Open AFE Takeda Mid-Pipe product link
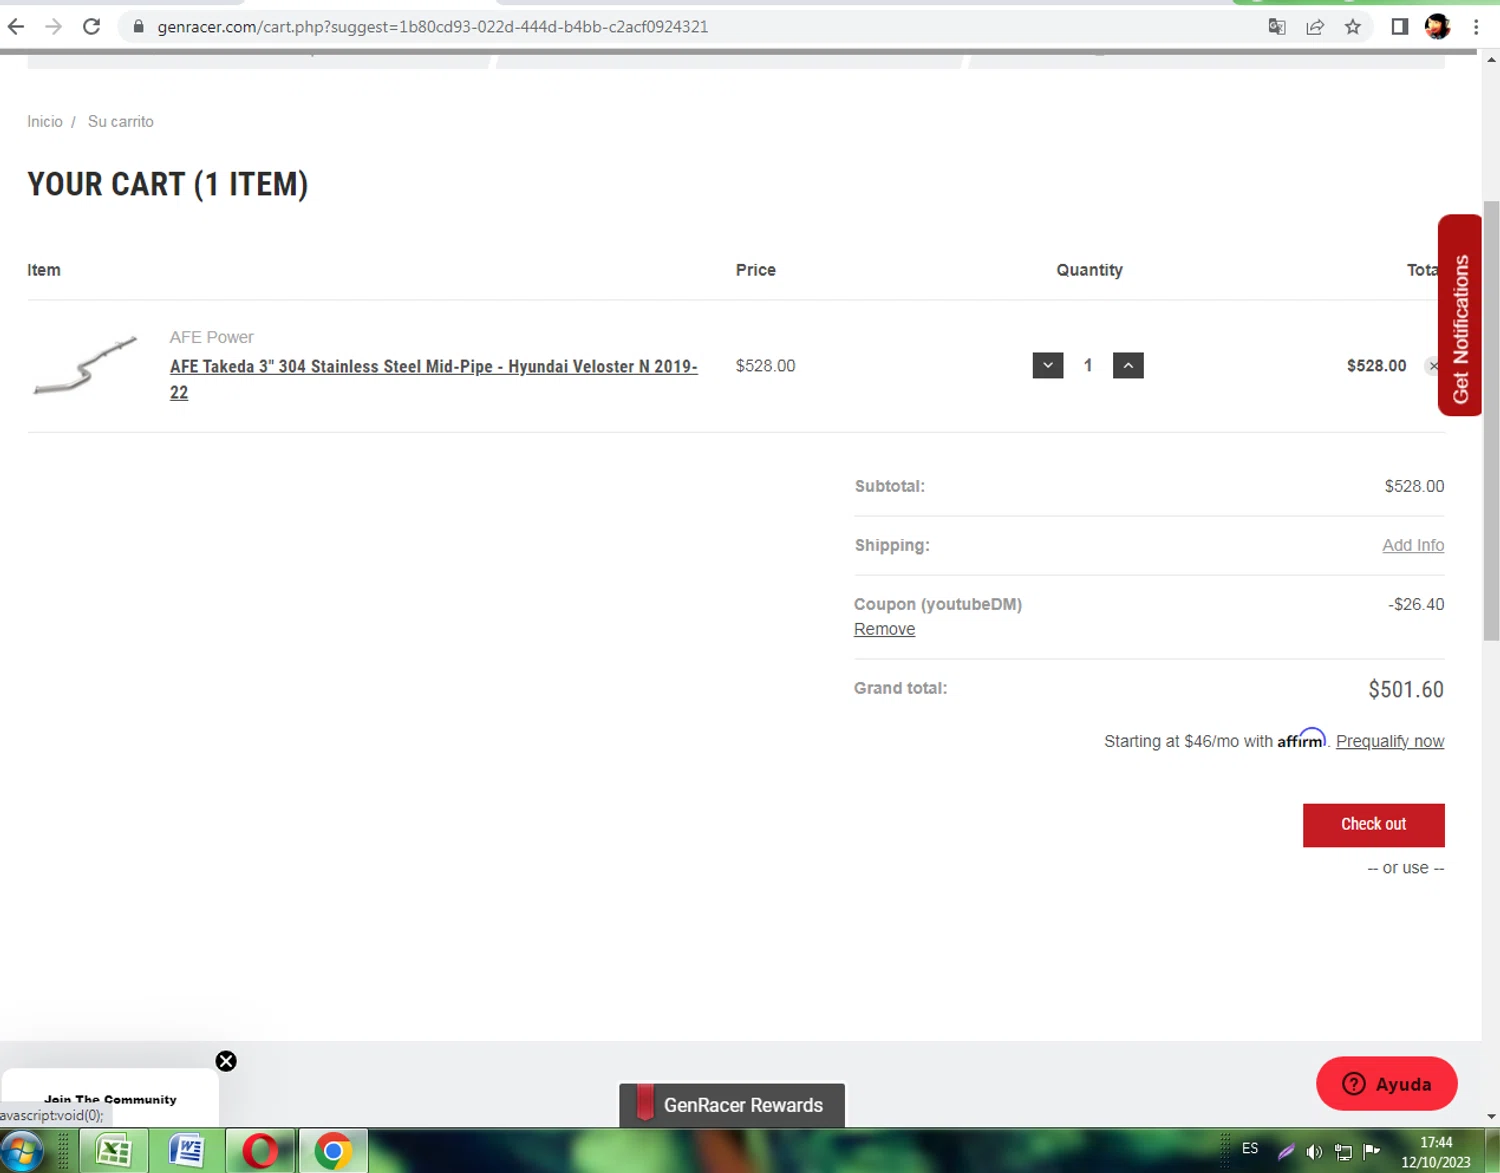The width and height of the screenshot is (1500, 1173). click(x=433, y=379)
